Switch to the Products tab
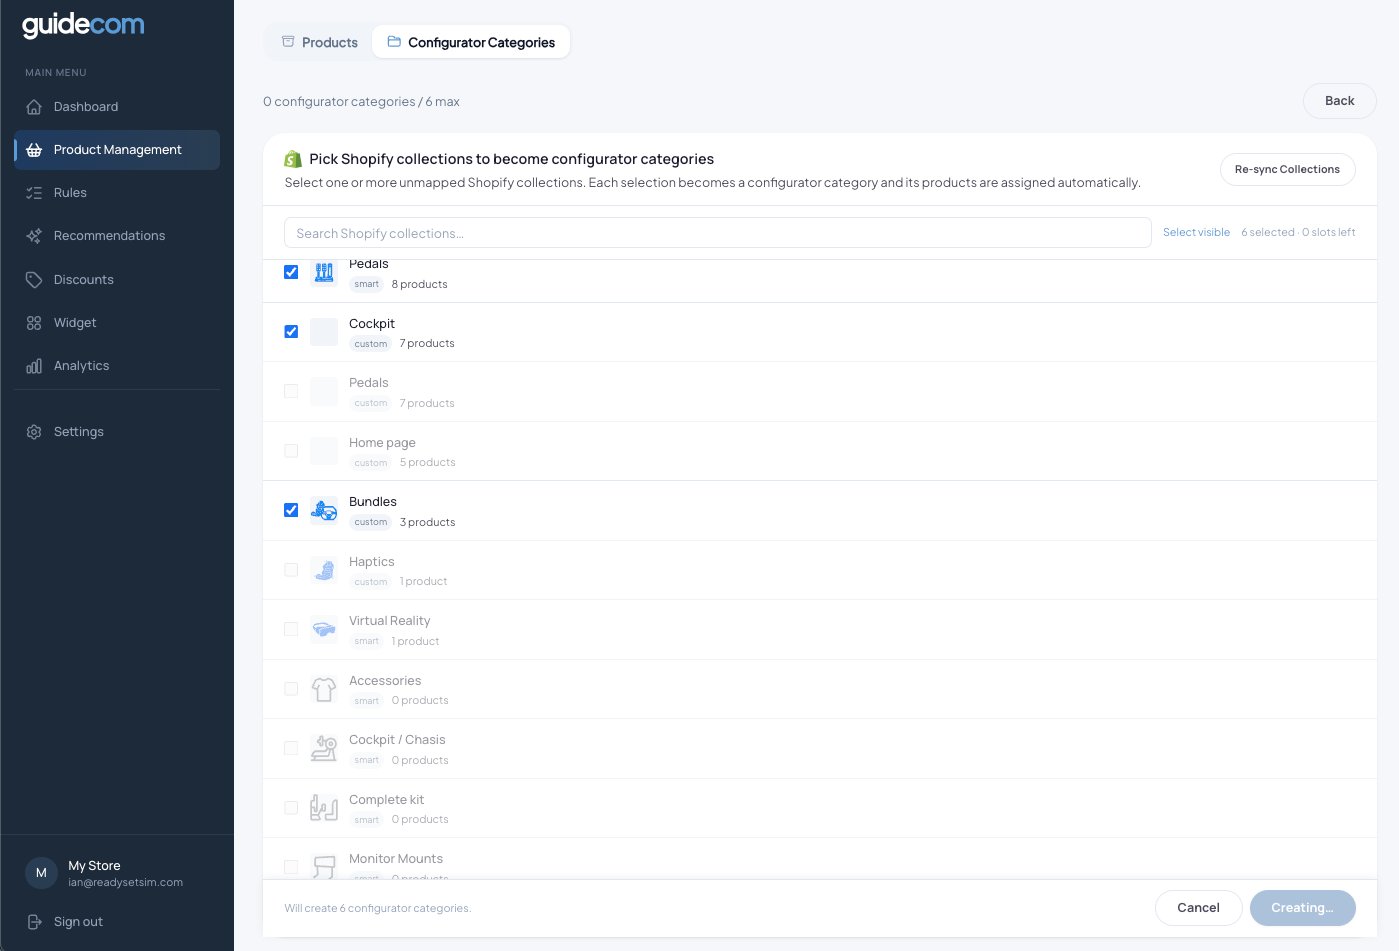The height and width of the screenshot is (951, 1399). tap(319, 42)
